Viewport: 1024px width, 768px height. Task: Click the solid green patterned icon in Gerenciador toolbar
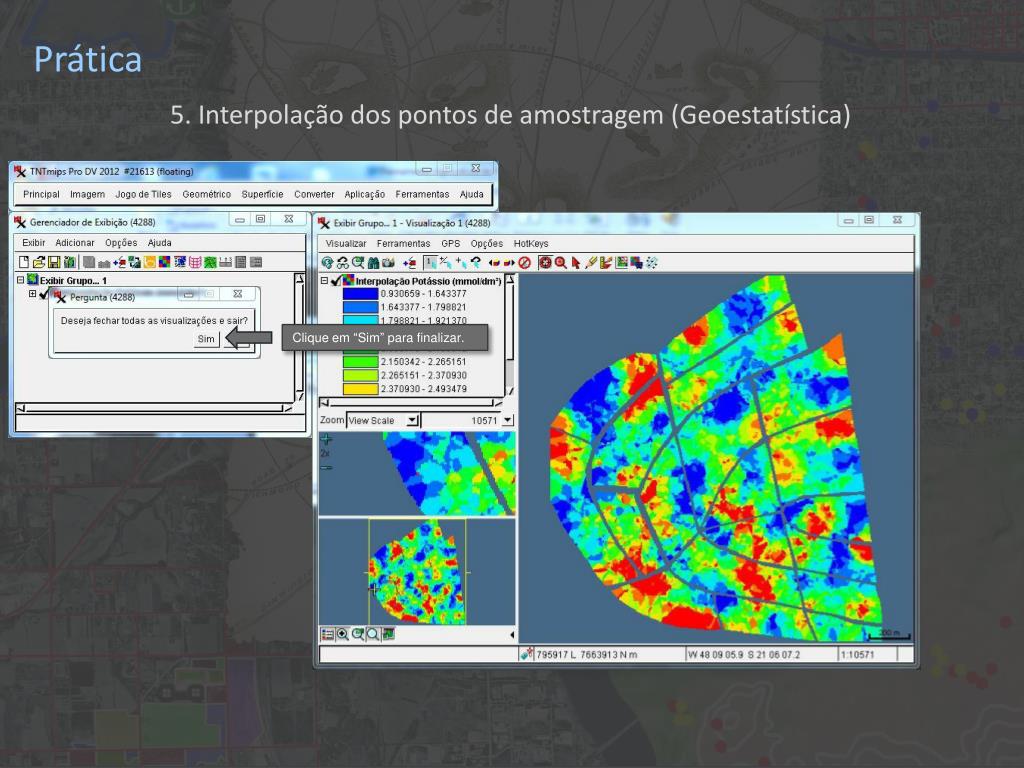click(x=210, y=262)
